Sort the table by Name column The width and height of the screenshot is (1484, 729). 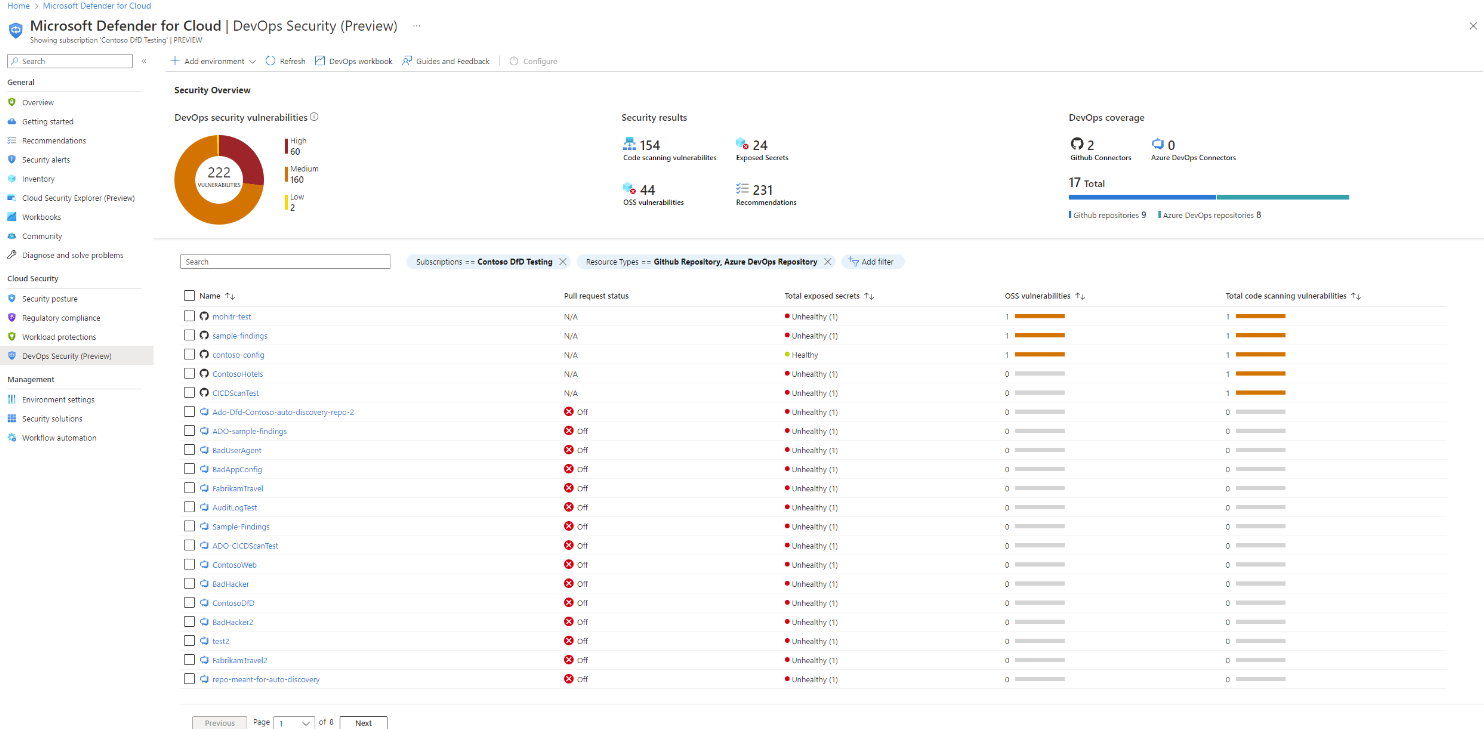coord(217,296)
